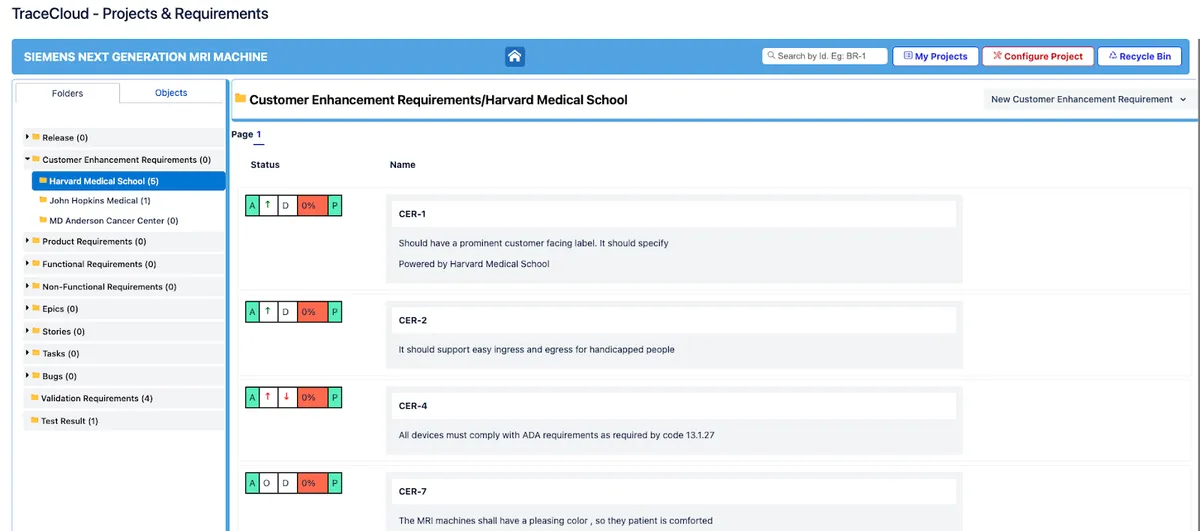Select the Harvard Medical School (5) folder

pyautogui.click(x=128, y=181)
